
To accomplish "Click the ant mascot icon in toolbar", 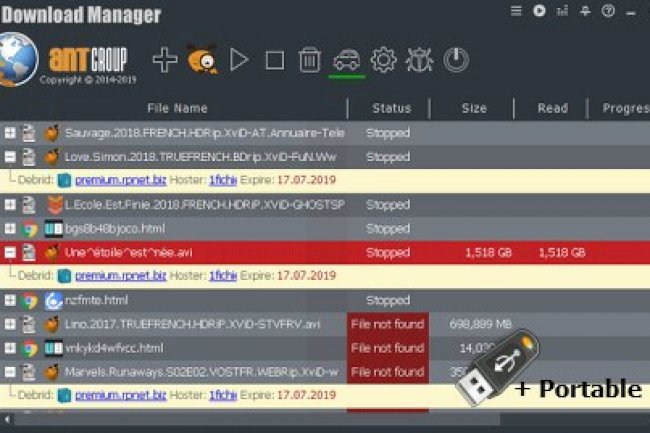I will pyautogui.click(x=202, y=60).
